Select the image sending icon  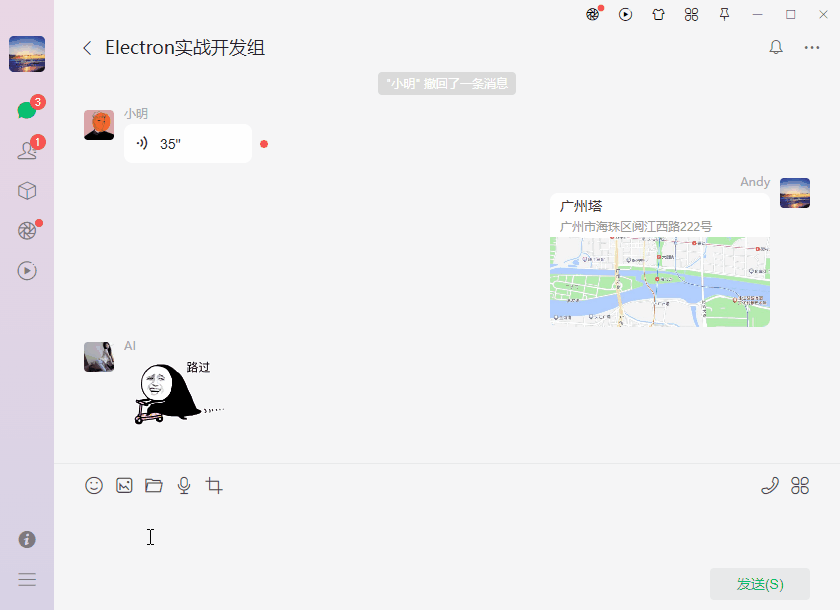point(124,485)
